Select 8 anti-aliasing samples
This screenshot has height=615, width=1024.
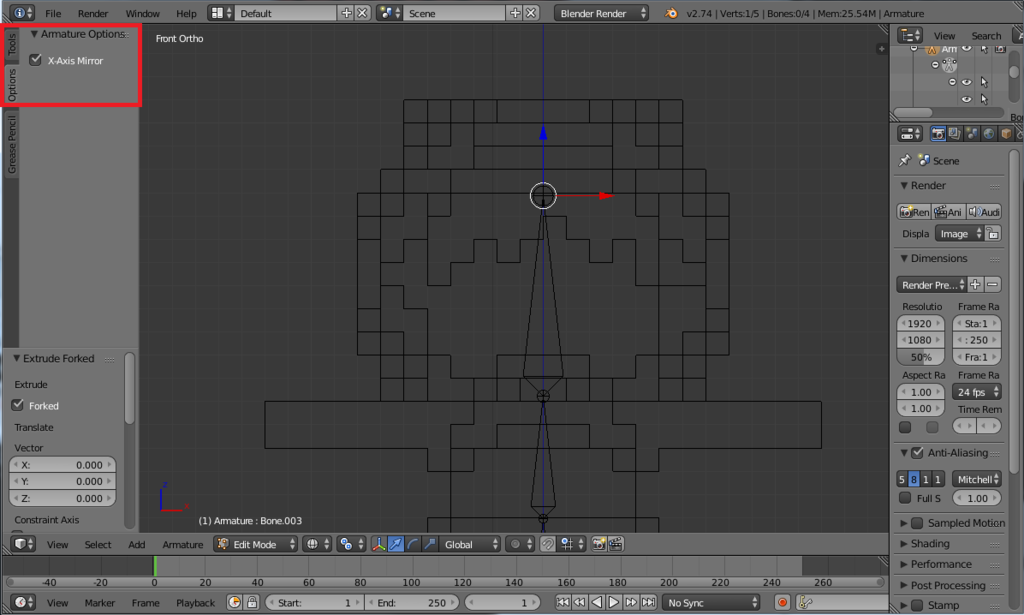coord(914,479)
